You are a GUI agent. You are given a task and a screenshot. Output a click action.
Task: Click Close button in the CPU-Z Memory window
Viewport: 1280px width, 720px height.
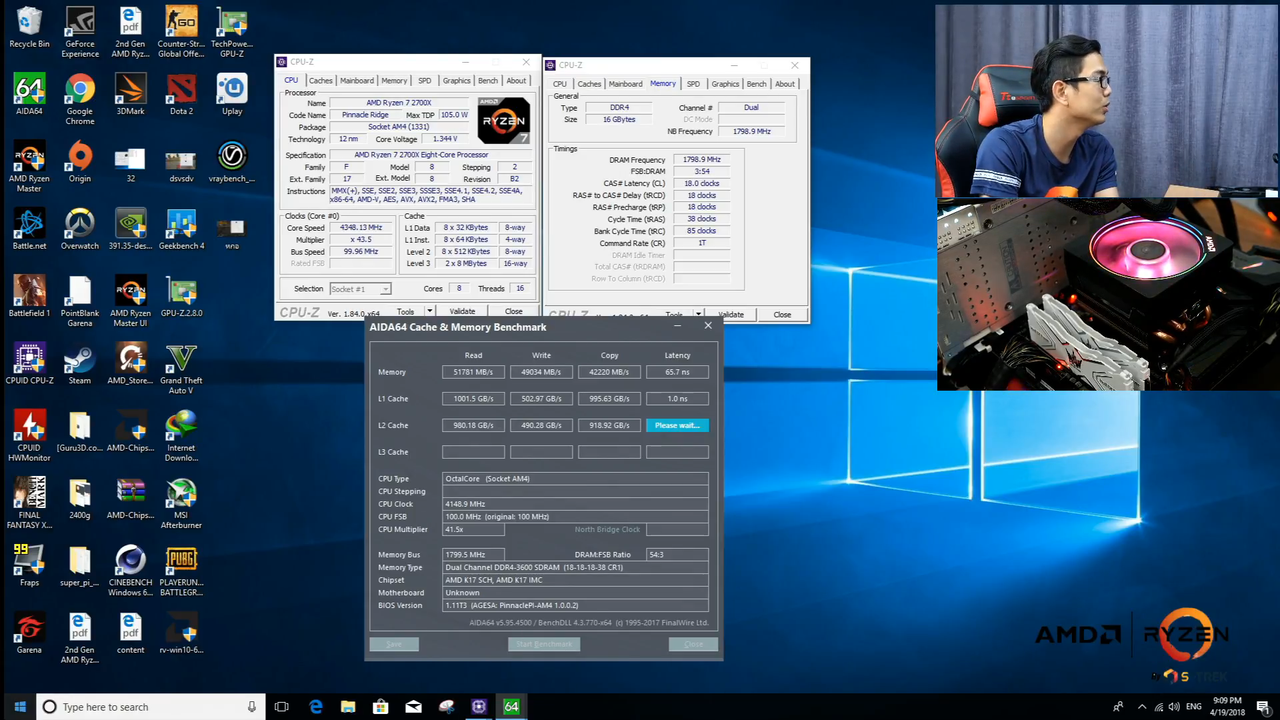[x=781, y=315]
